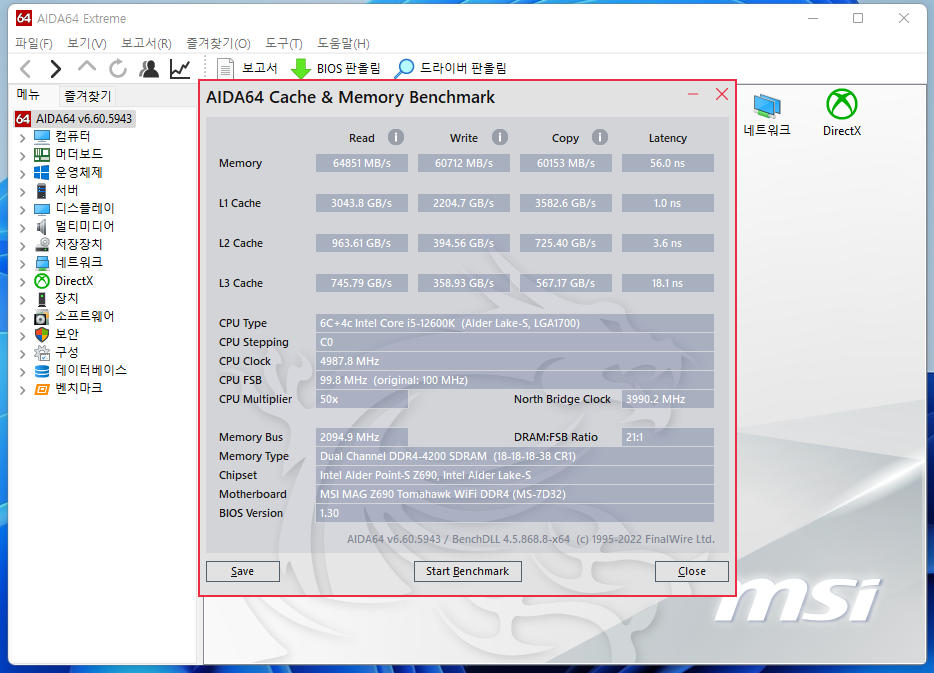
Task: Click the Memory Read value 64851 MB/s
Action: tap(362, 163)
